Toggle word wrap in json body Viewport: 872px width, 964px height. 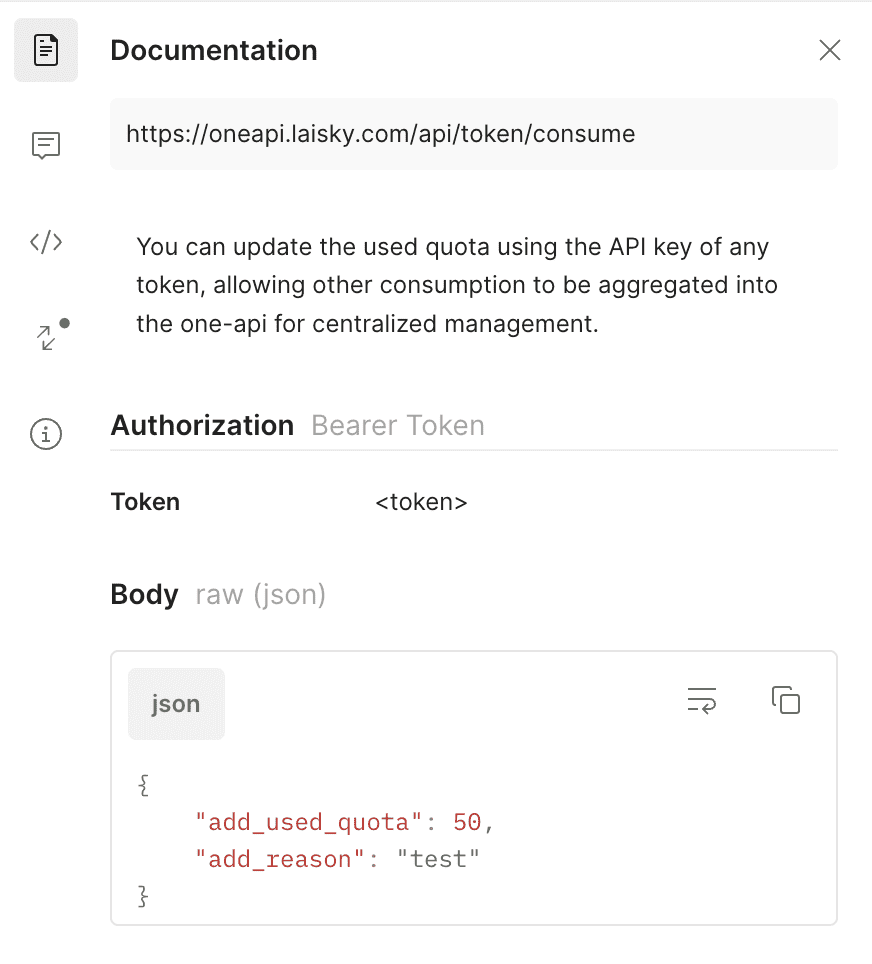coord(702,701)
